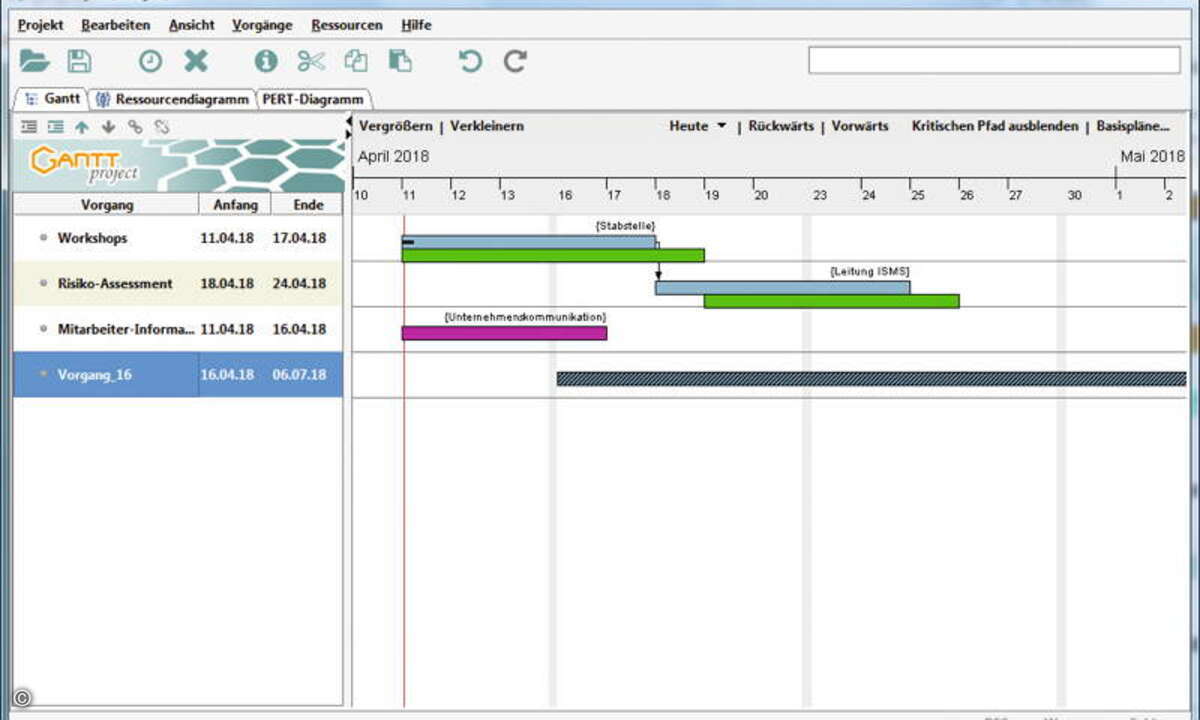Redo the last undone action
The width and height of the screenshot is (1200, 720).
515,61
